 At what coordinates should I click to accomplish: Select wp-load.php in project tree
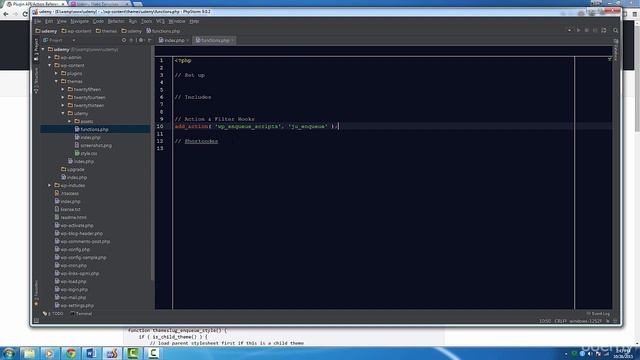[70, 281]
